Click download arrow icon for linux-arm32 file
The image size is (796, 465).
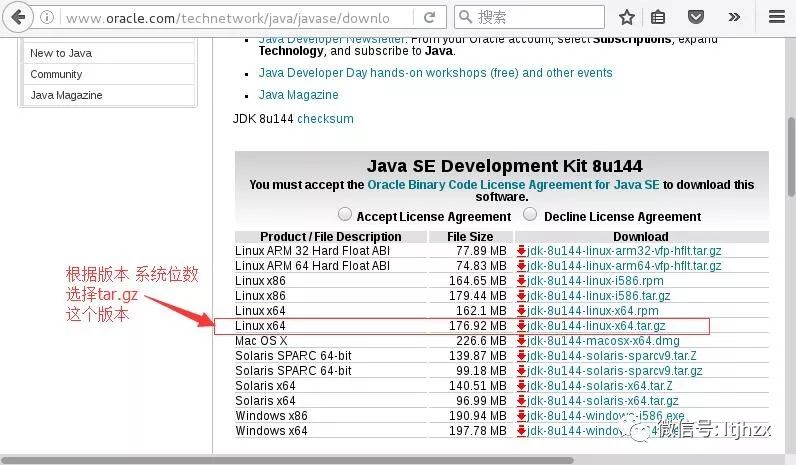click(521, 251)
